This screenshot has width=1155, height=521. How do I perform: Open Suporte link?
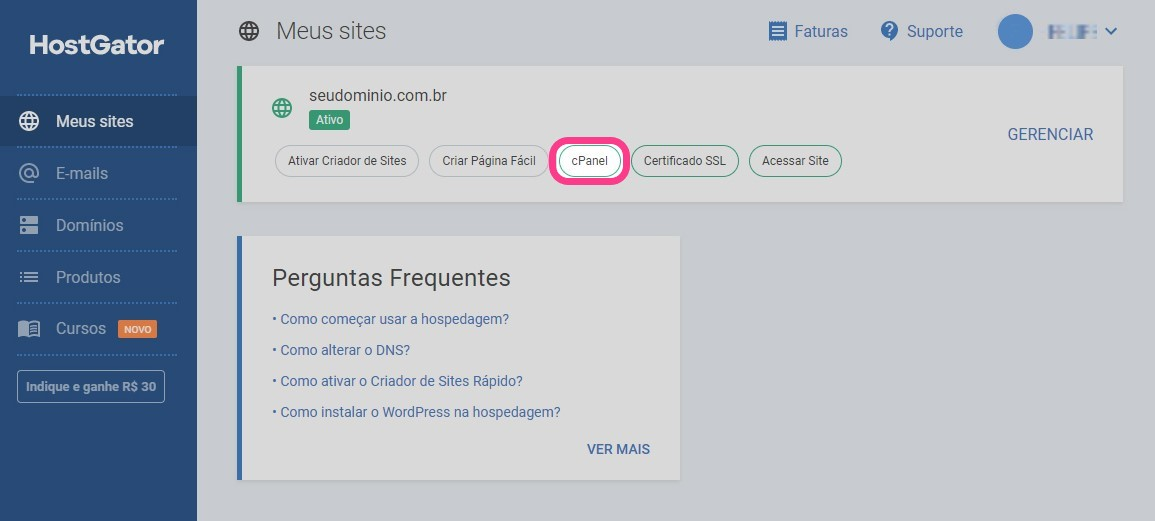coord(935,31)
